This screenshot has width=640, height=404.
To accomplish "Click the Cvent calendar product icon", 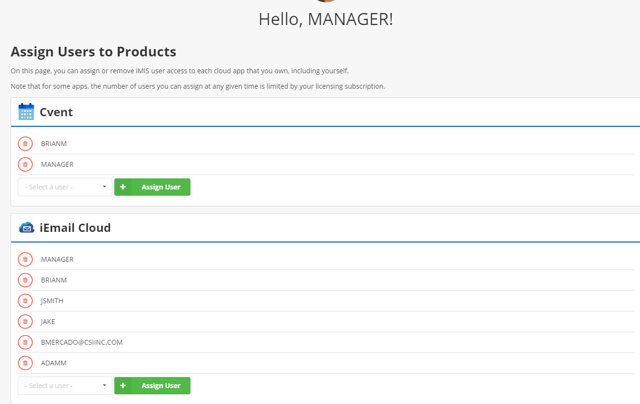I will pyautogui.click(x=26, y=112).
